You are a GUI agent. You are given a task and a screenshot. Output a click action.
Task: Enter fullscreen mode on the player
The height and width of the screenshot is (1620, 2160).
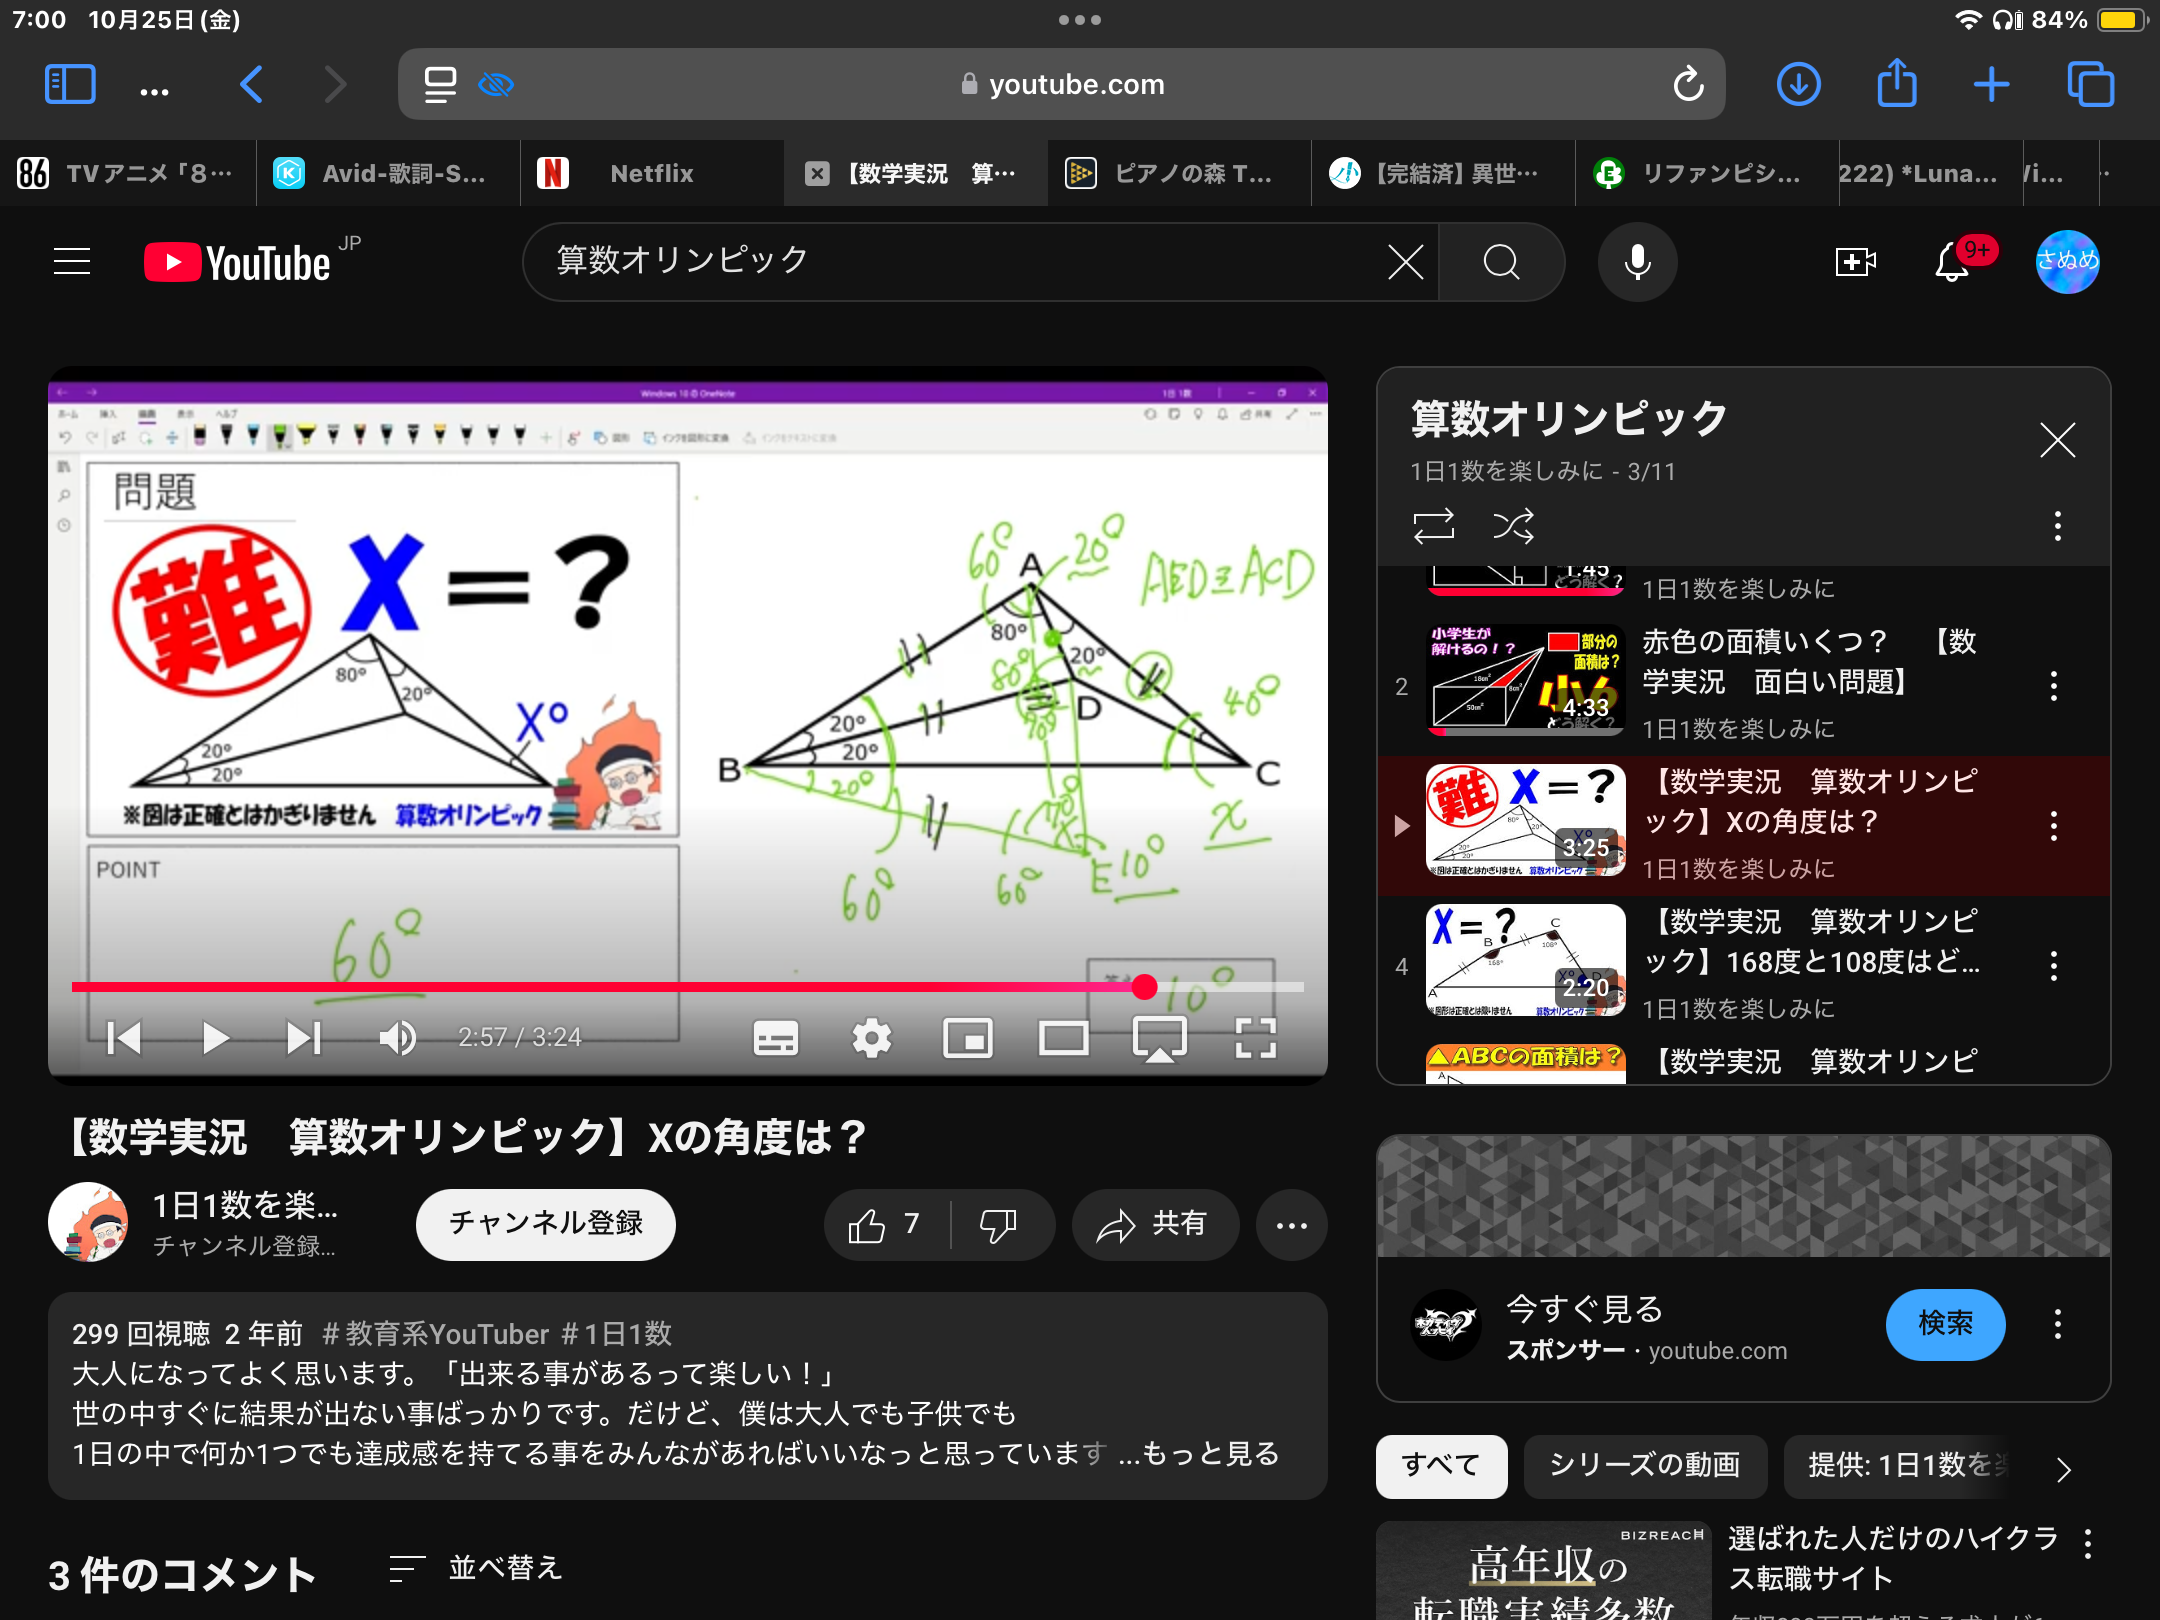pos(1255,1038)
